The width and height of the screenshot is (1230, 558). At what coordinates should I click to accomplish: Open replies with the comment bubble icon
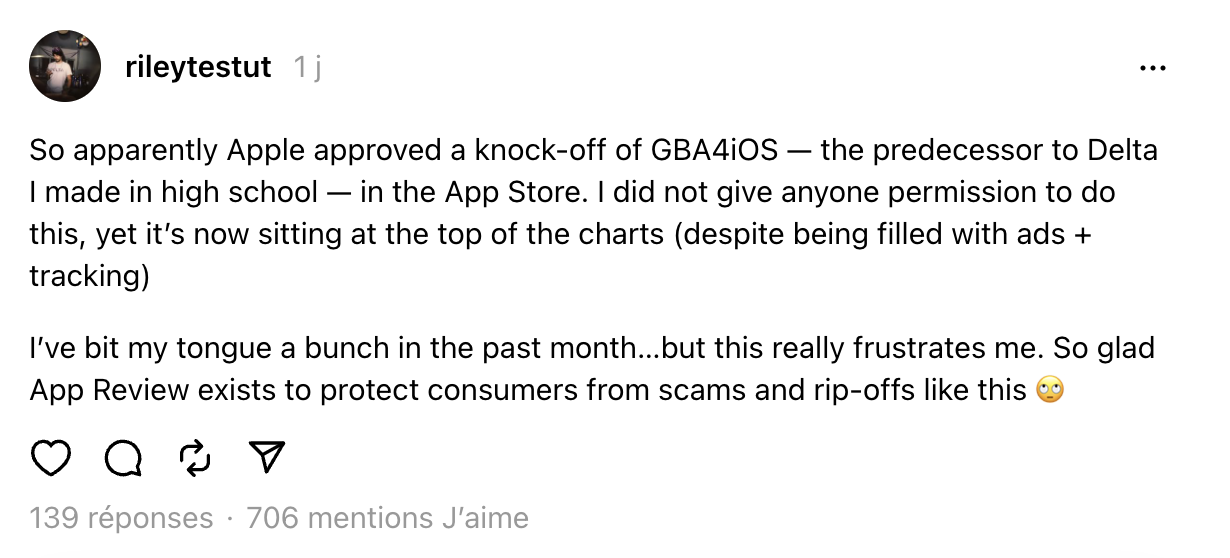point(123,458)
